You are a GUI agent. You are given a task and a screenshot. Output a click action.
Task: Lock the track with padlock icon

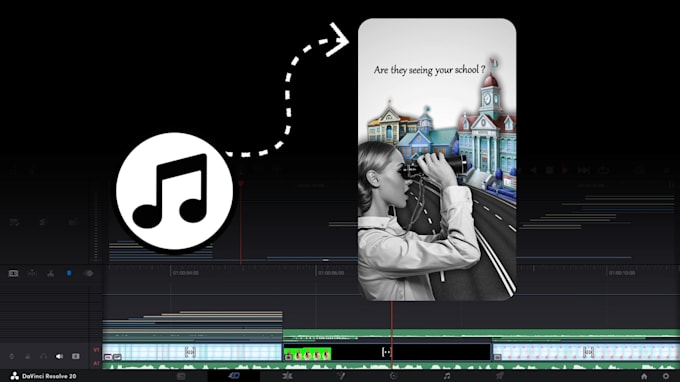pyautogui.click(x=27, y=356)
